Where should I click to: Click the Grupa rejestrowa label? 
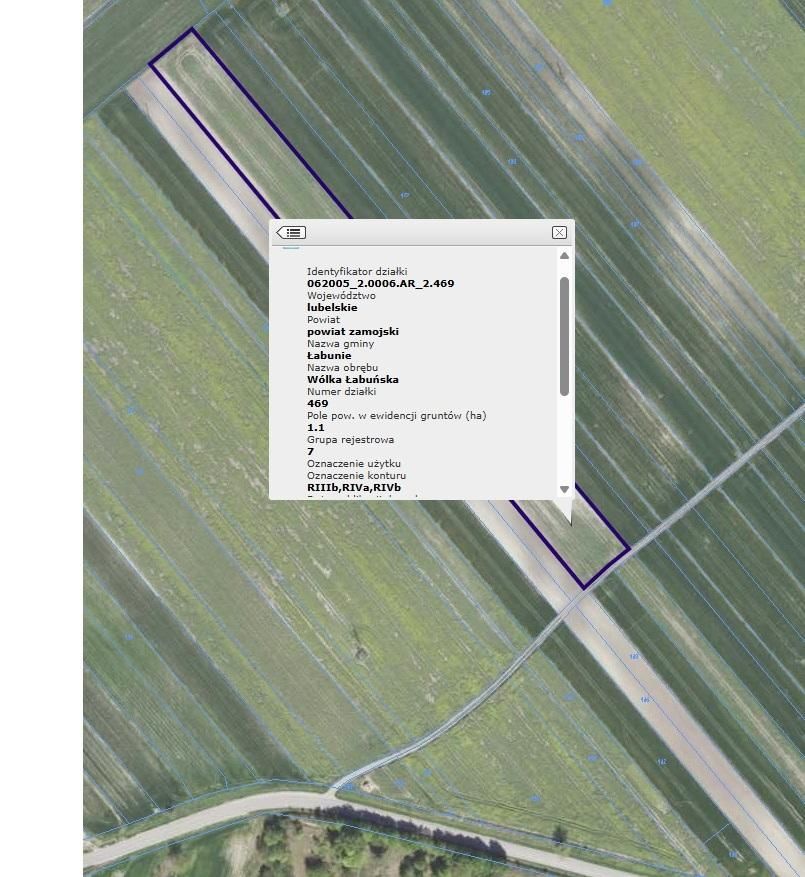[350, 440]
